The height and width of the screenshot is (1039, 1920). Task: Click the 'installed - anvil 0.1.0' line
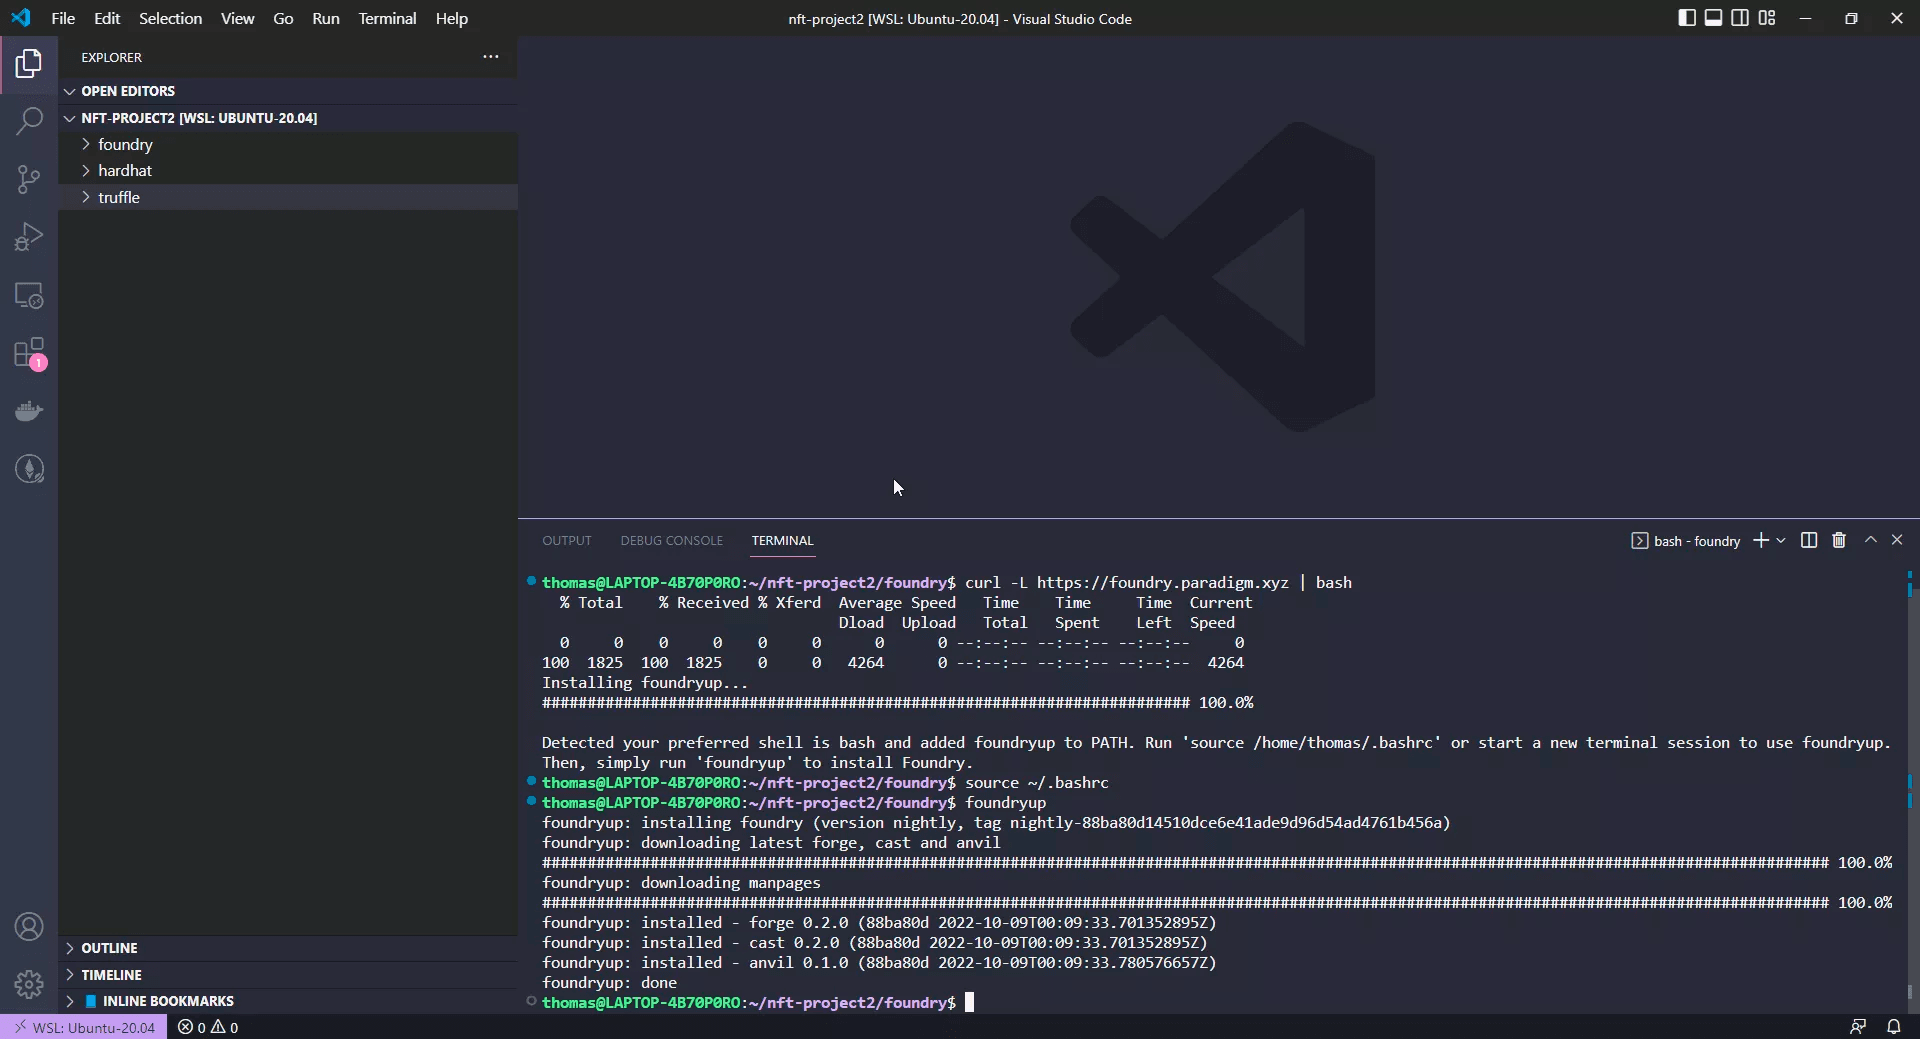pos(879,962)
